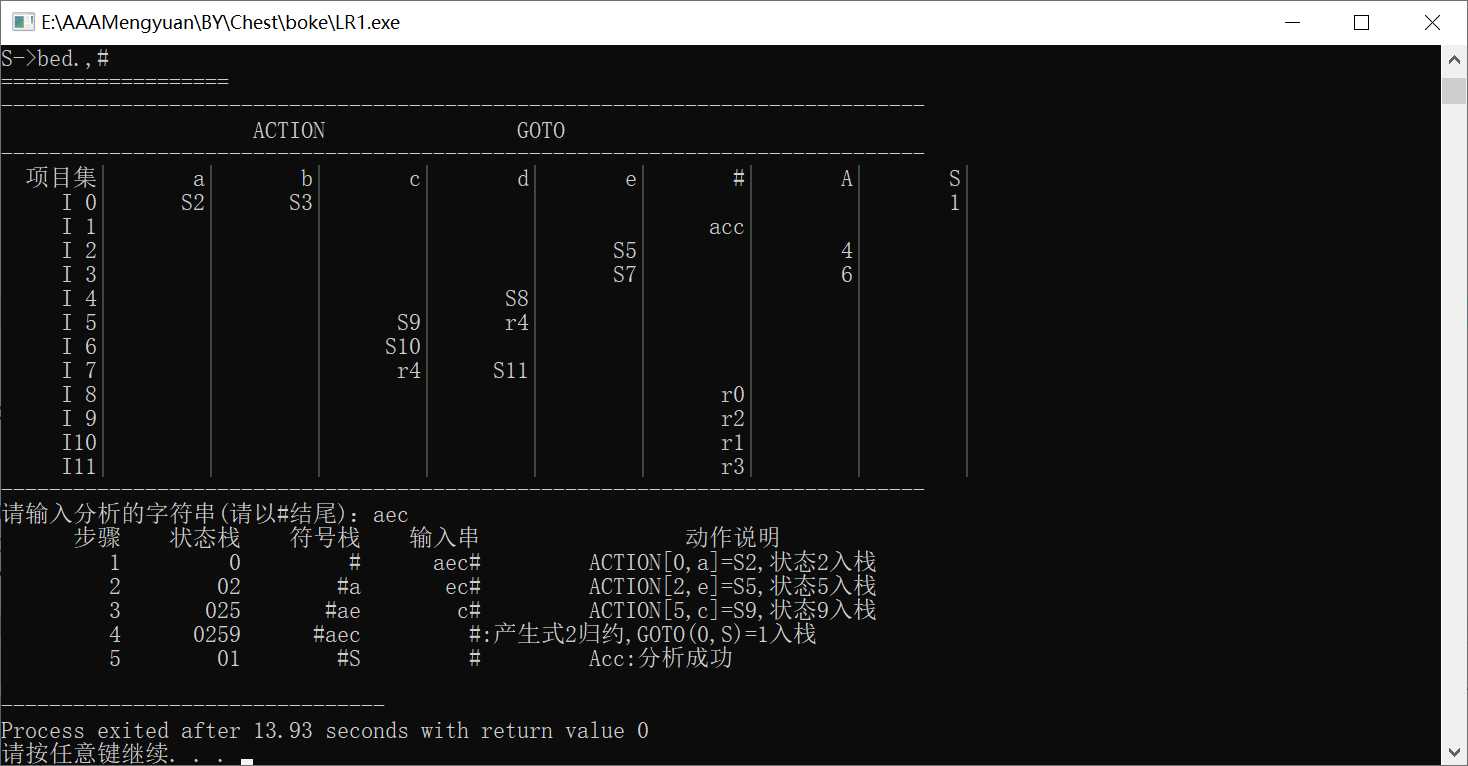This screenshot has width=1468, height=766.
Task: Click symbol stack value '#aec'
Action: pyautogui.click(x=337, y=635)
